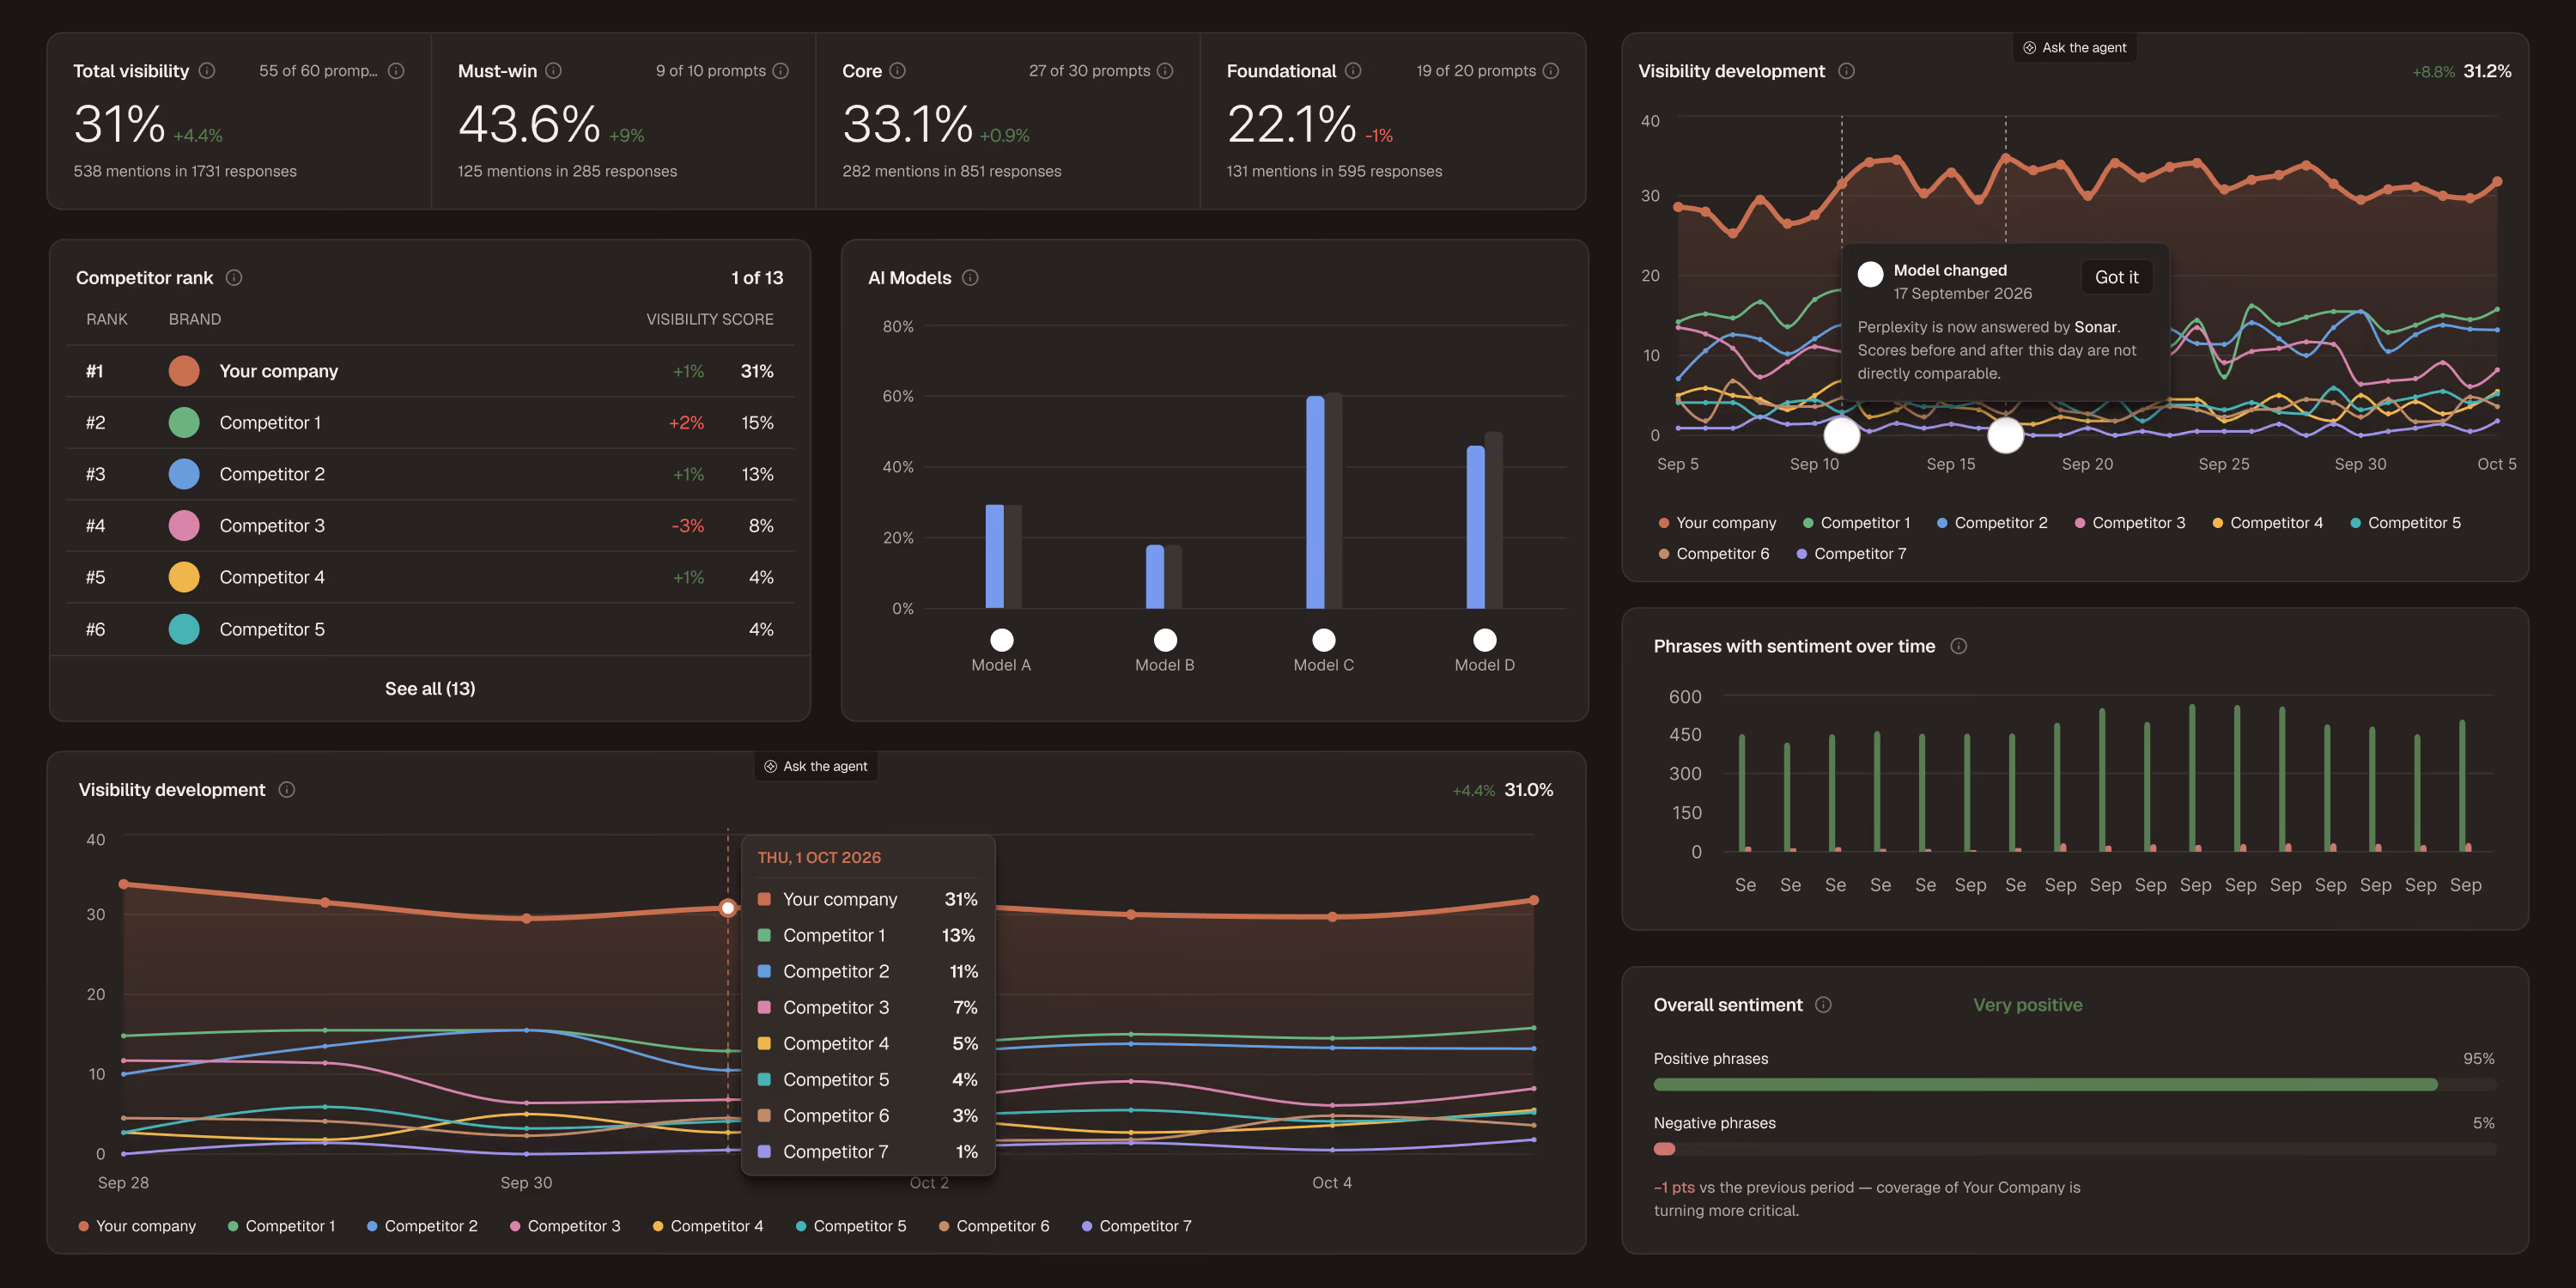Select Competitor 1 row in Competitor rank
This screenshot has height=1288, width=2576.
(430, 423)
